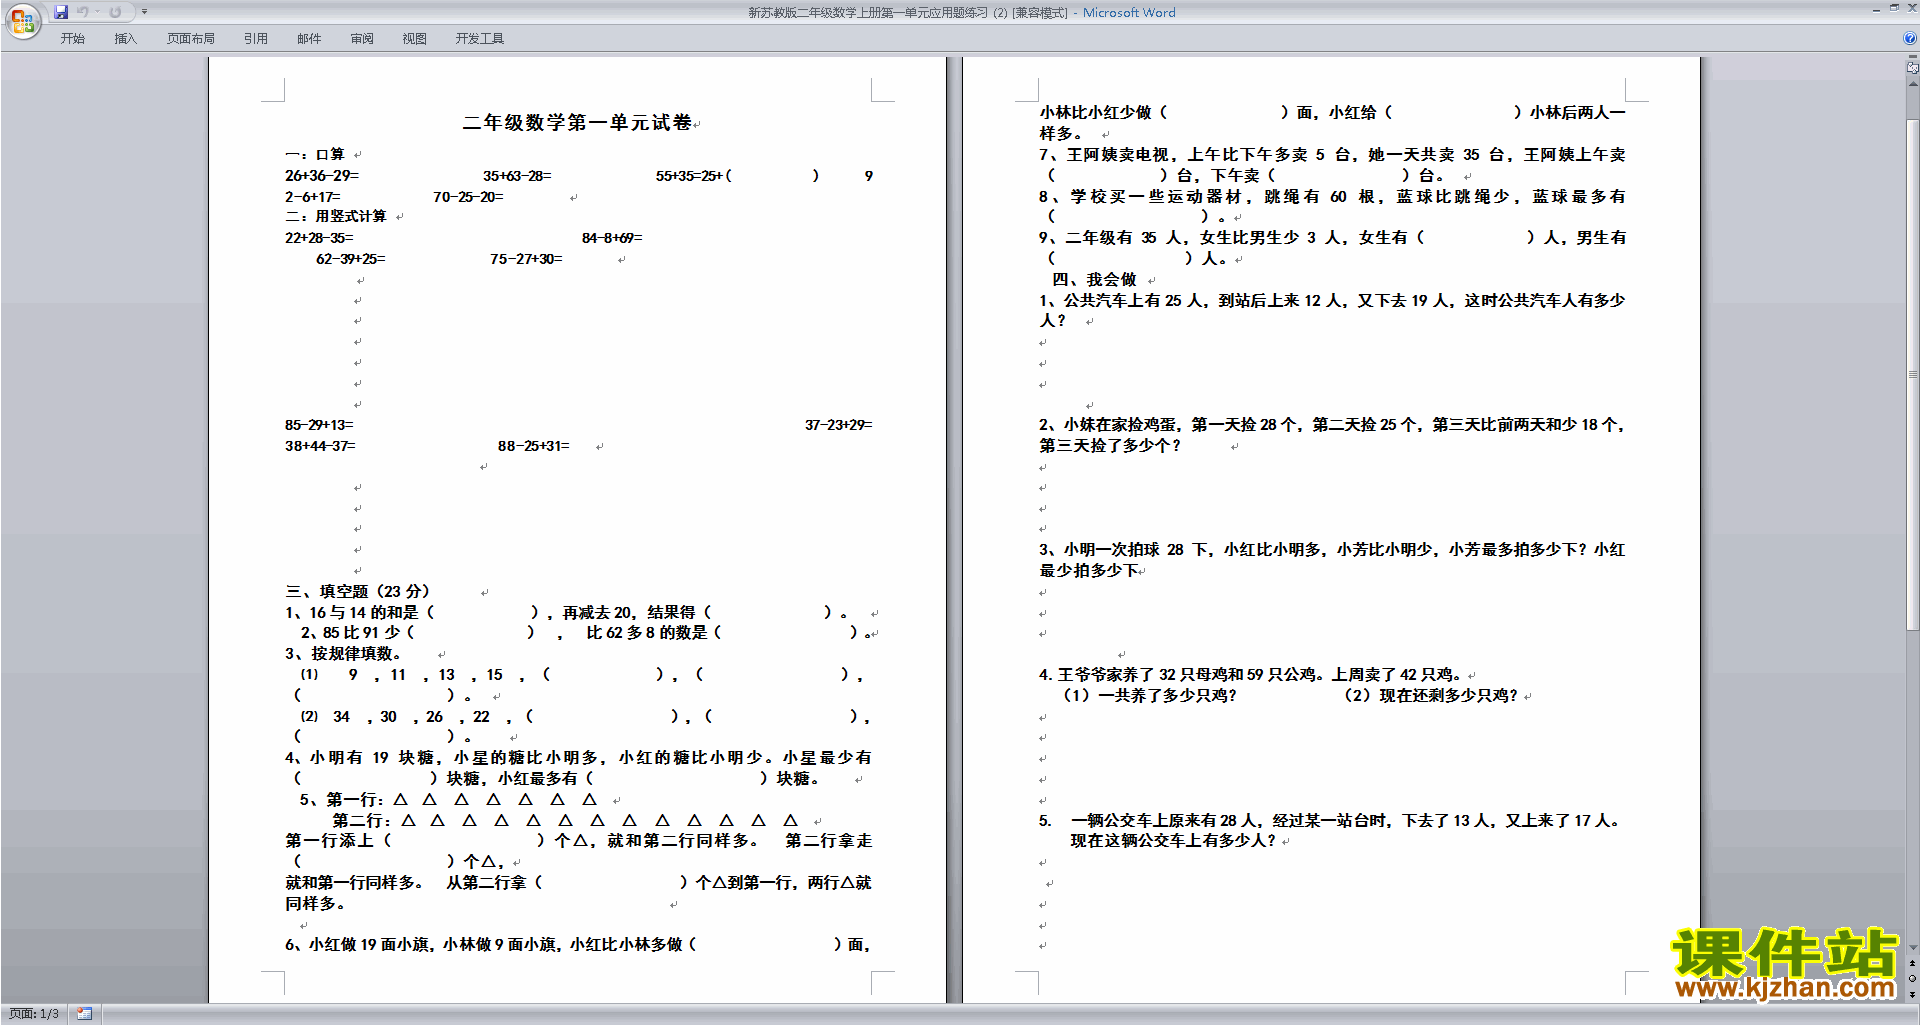This screenshot has width=1920, height=1025.
Task: Click the sequence line 34, 30, 26, 22
Action: (585, 717)
